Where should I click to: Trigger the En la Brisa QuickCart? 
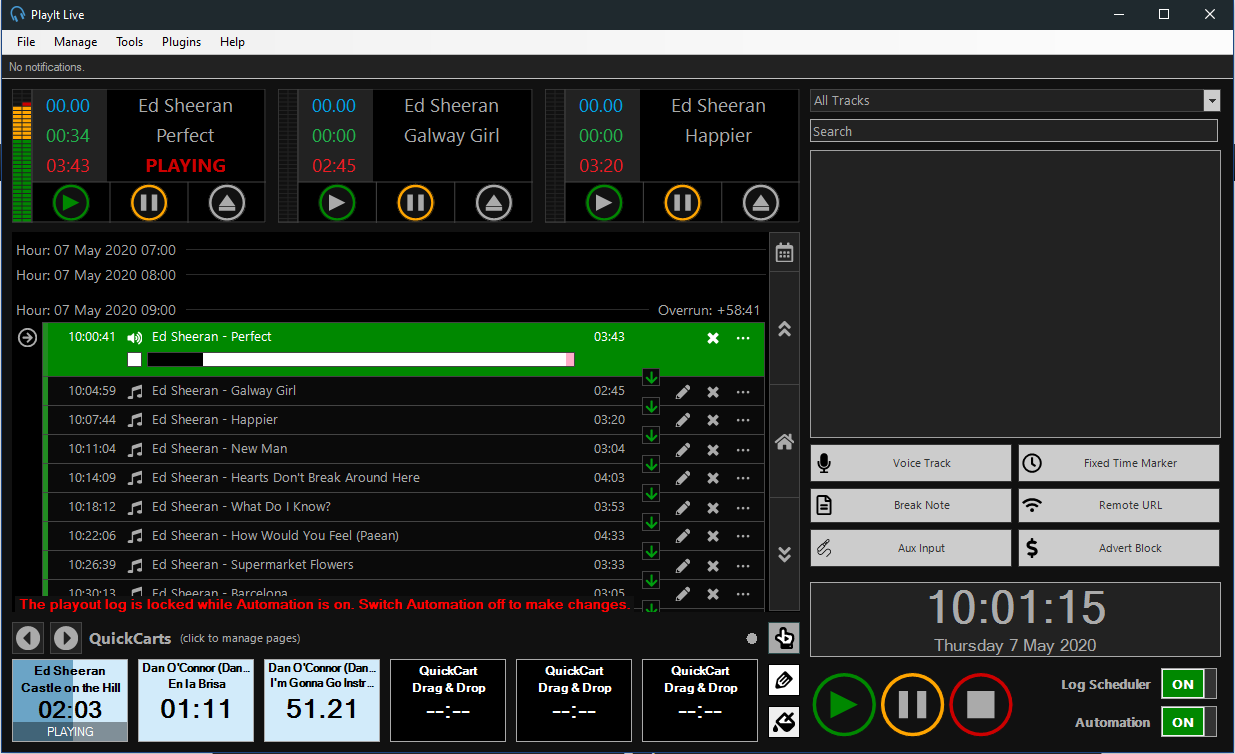coord(196,700)
